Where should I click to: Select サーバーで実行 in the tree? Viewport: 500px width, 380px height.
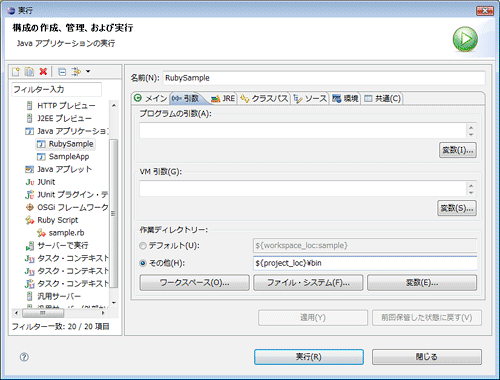[63, 245]
